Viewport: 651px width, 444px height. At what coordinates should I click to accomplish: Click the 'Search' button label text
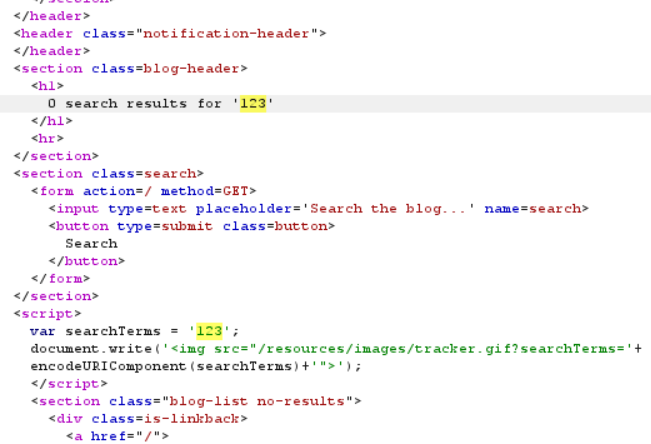pyautogui.click(x=91, y=243)
